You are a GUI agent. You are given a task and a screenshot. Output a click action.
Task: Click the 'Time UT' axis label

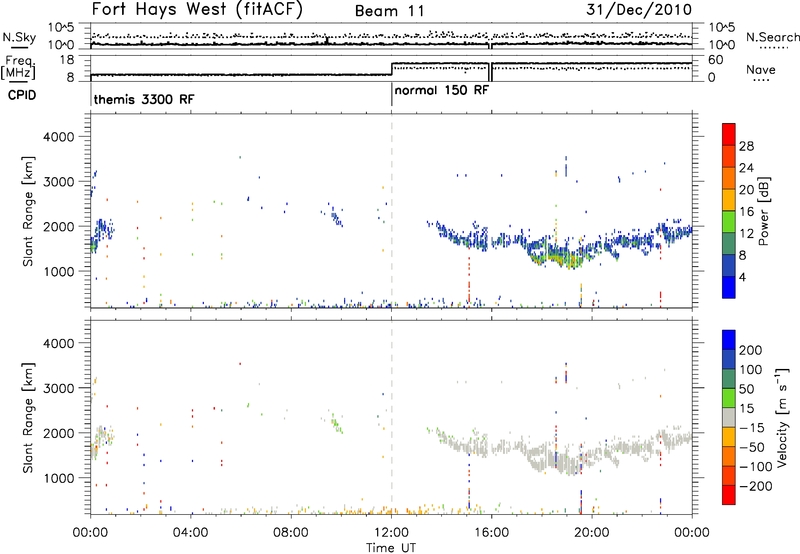pyautogui.click(x=391, y=548)
